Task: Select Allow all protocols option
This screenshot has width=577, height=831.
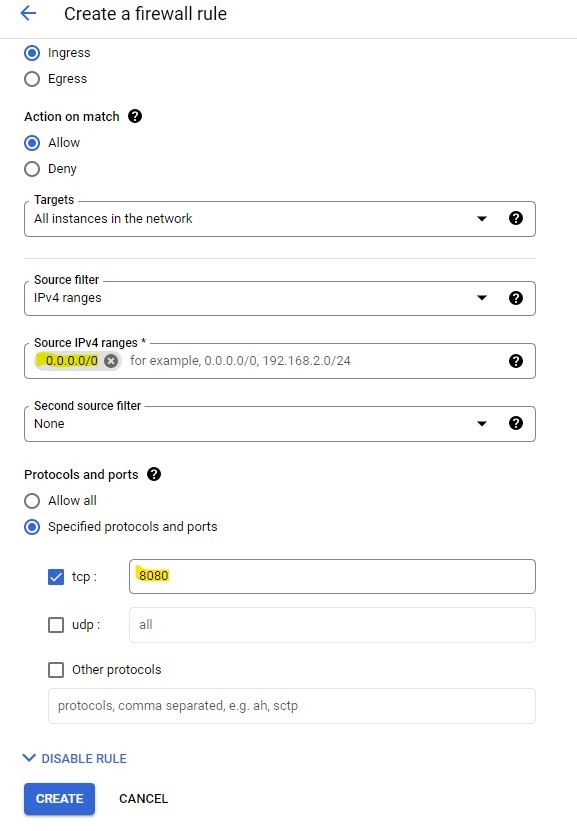Action: [x=32, y=501]
